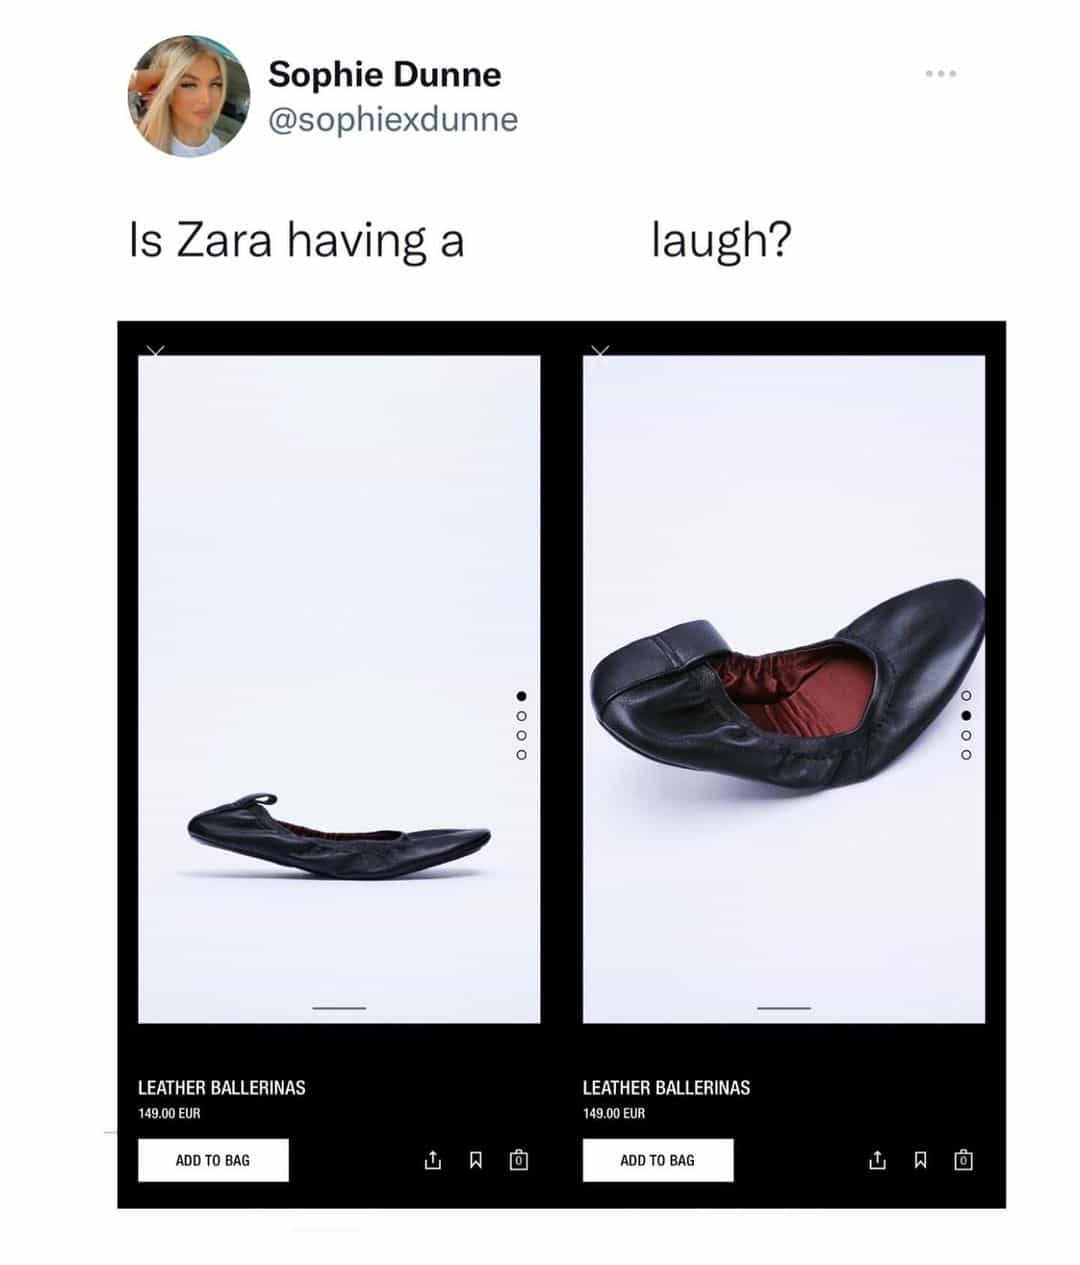Open Sophie Dunne display name link
This screenshot has width=1080, height=1265.
pos(384,74)
